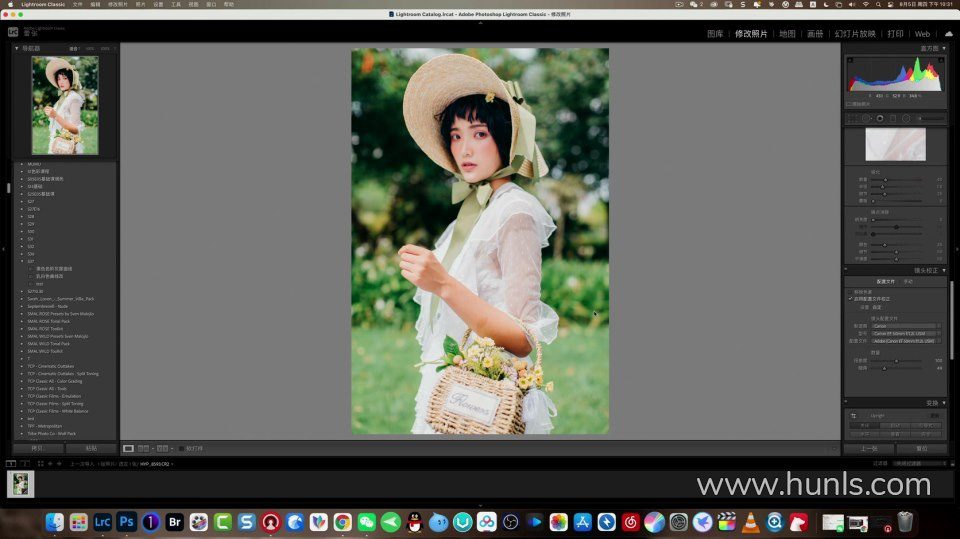This screenshot has width=960, height=539.
Task: Select the filmstrip photo thumbnail
Action: click(x=21, y=484)
